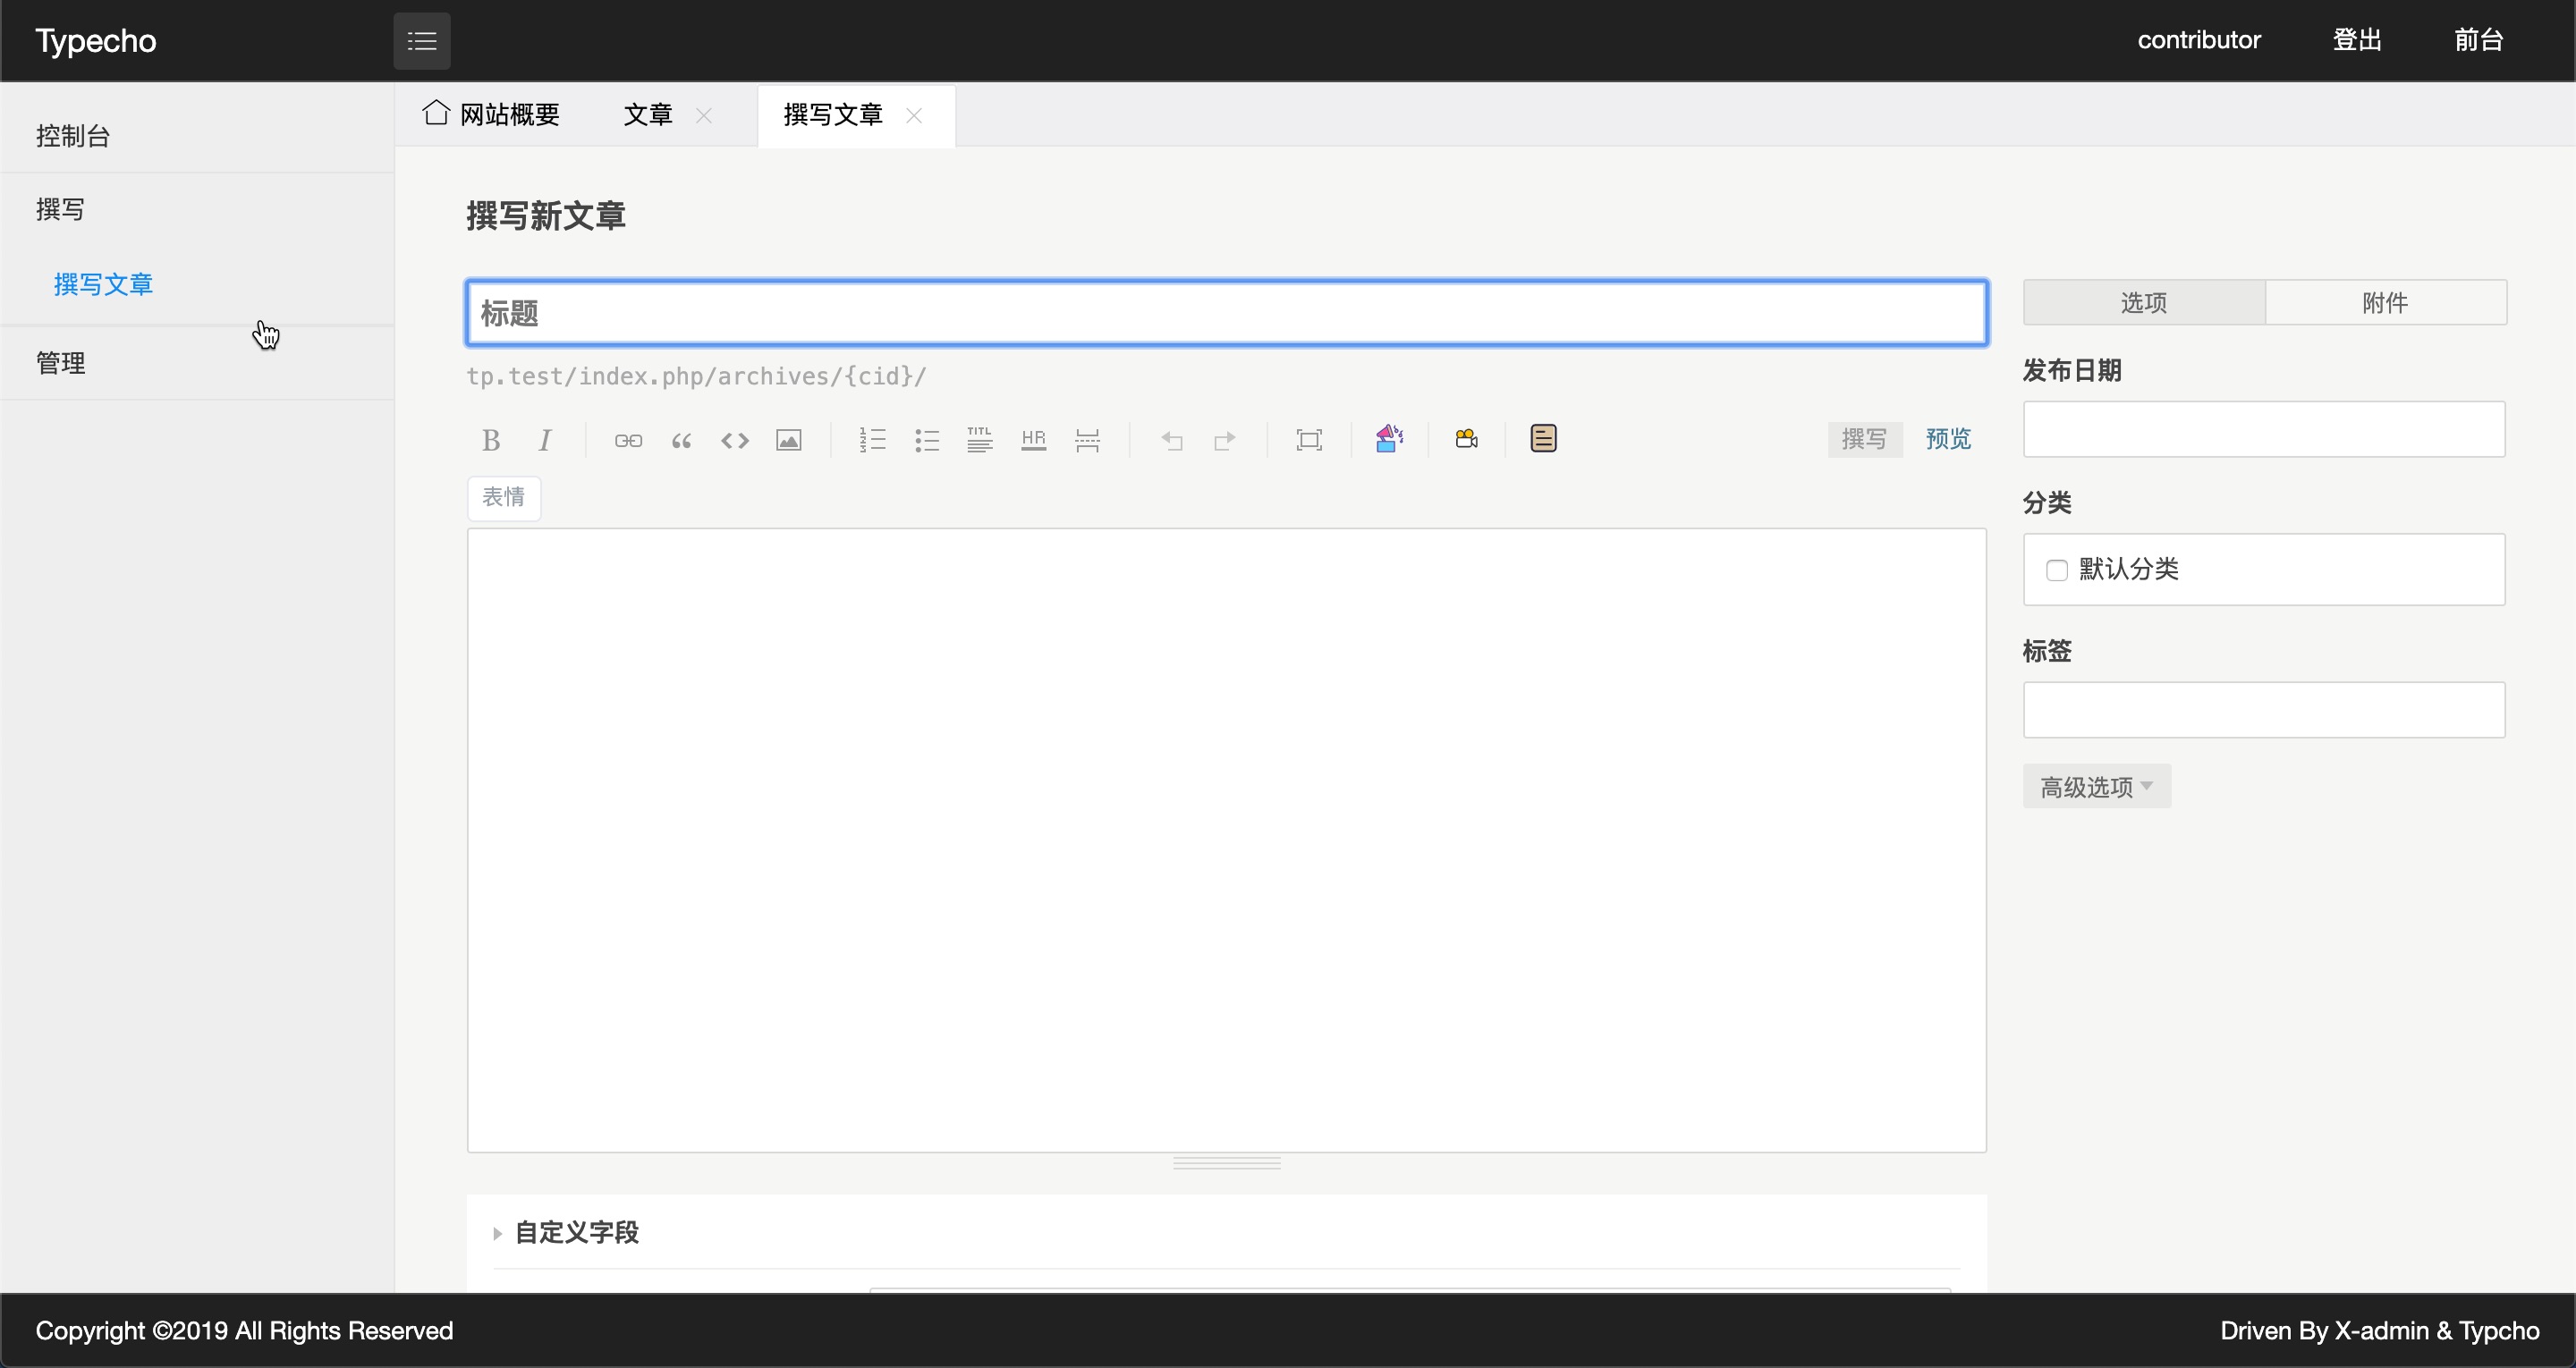Insert code block with angle brackets icon

735,440
